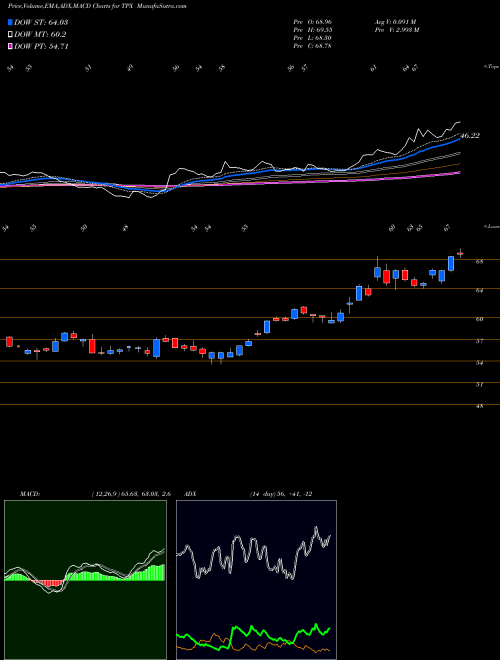This screenshot has height=660, width=500.
Task: Click the 'Pre H: 69.55' high value
Action: pos(313,30)
